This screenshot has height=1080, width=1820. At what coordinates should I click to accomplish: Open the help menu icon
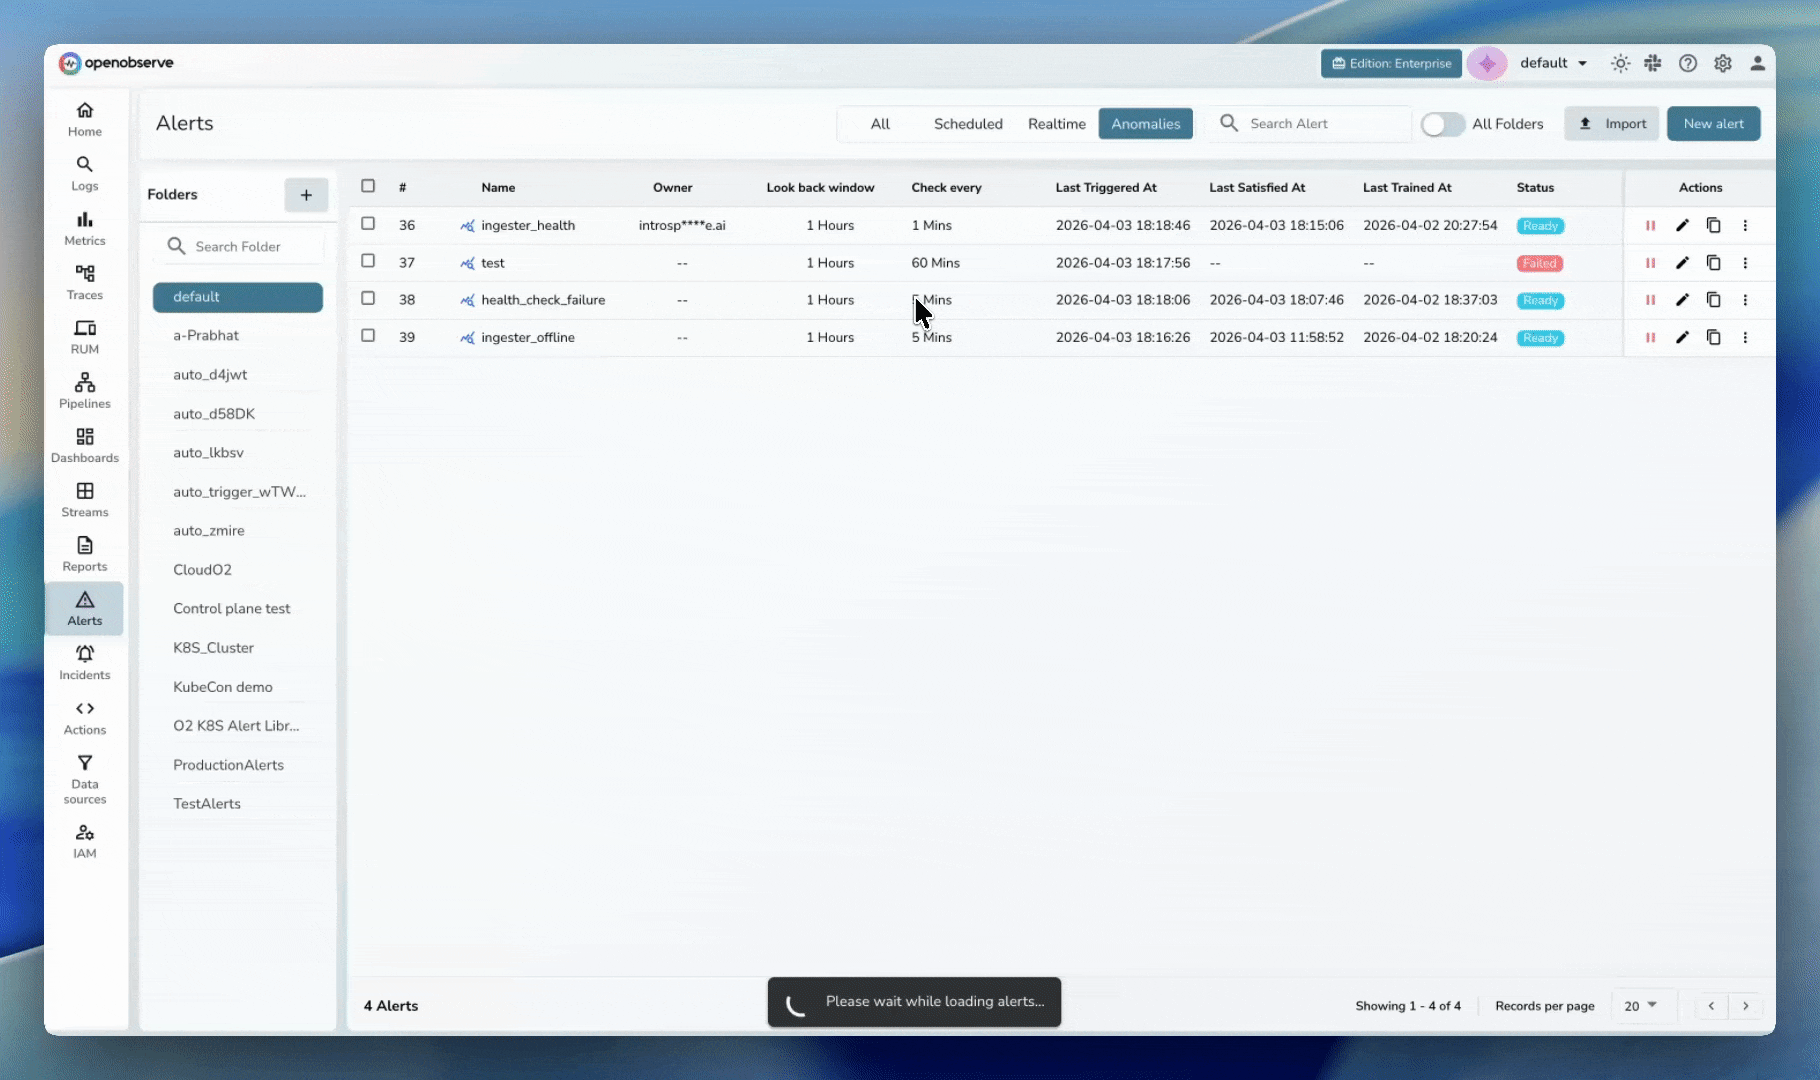(x=1688, y=63)
